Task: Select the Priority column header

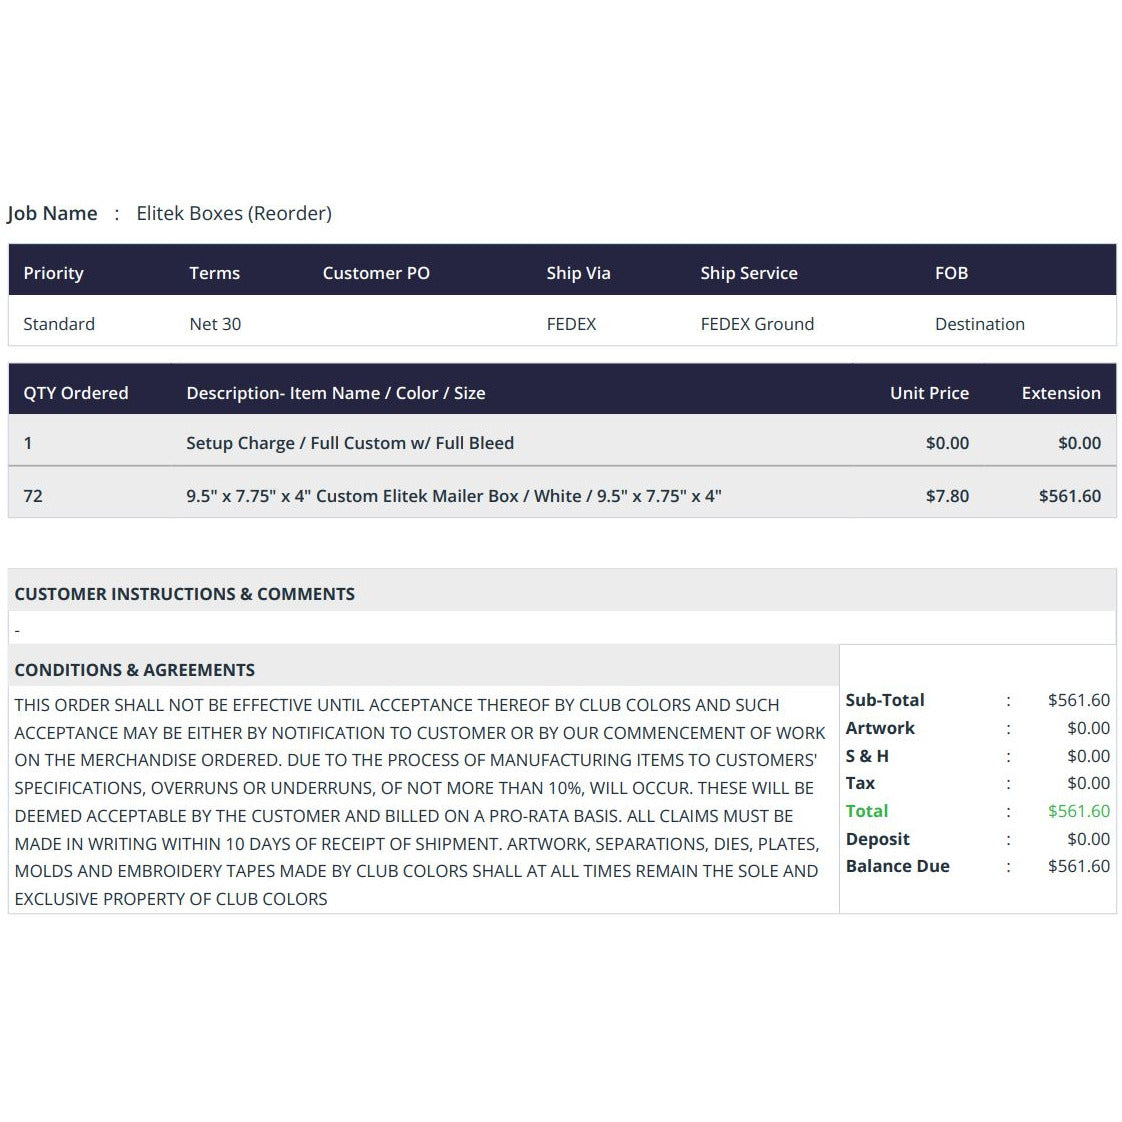Action: point(54,273)
